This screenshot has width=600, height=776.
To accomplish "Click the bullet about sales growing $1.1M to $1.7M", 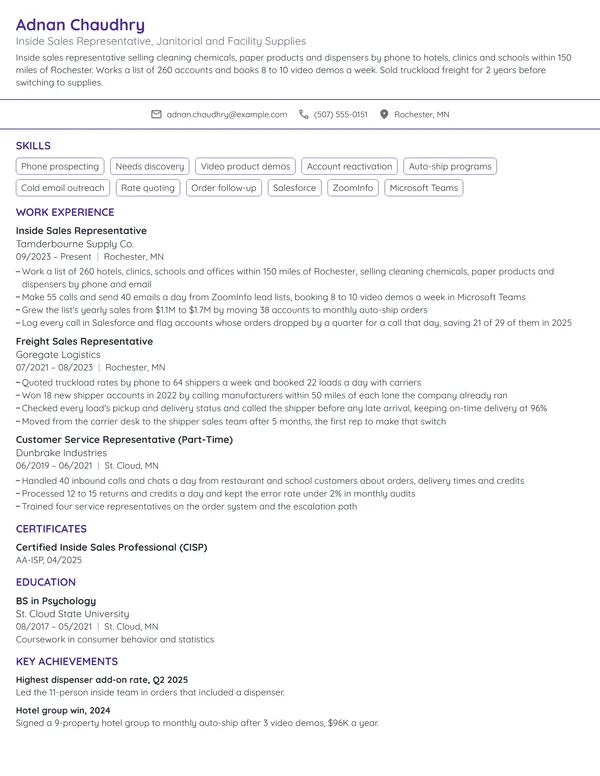I will (221, 310).
